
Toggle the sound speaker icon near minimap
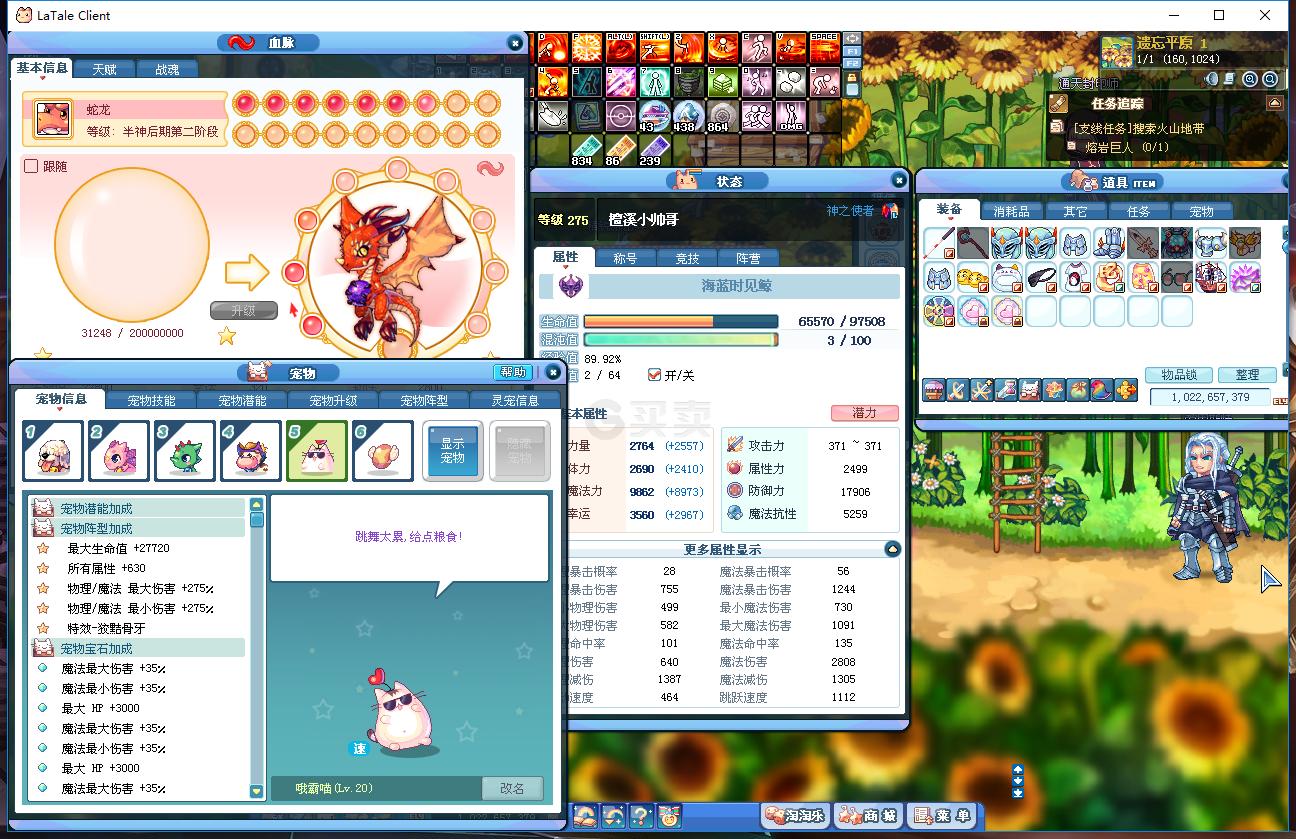pyautogui.click(x=1212, y=79)
